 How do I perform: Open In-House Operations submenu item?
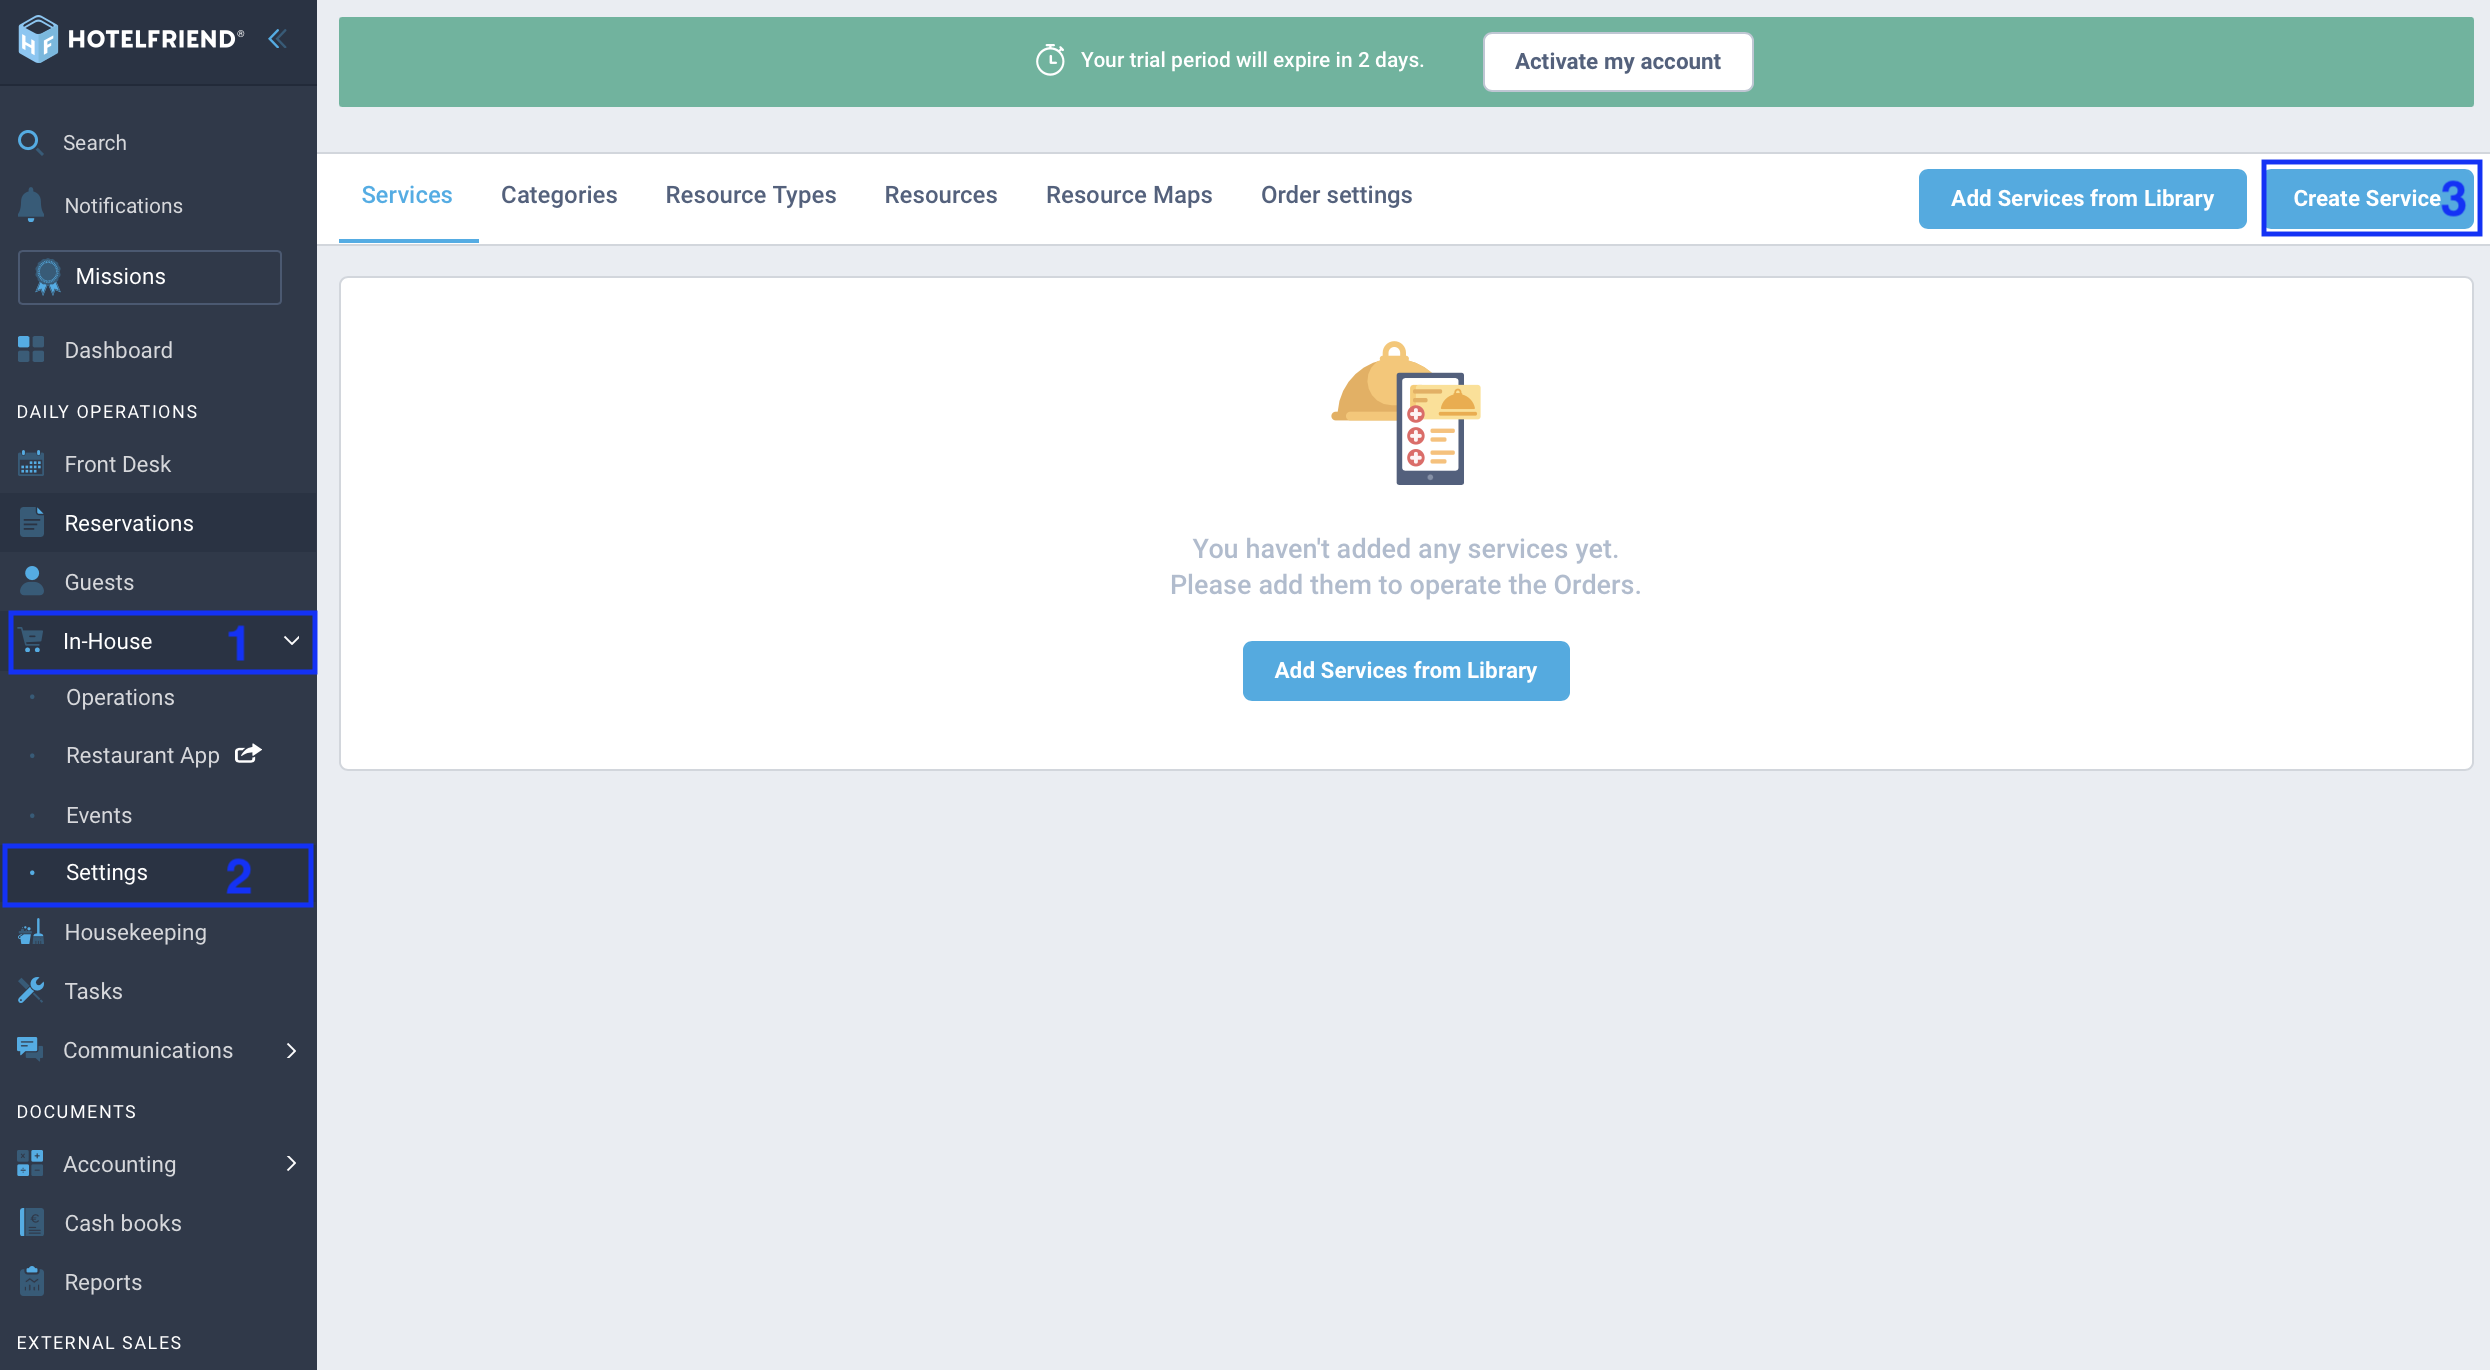click(x=120, y=697)
